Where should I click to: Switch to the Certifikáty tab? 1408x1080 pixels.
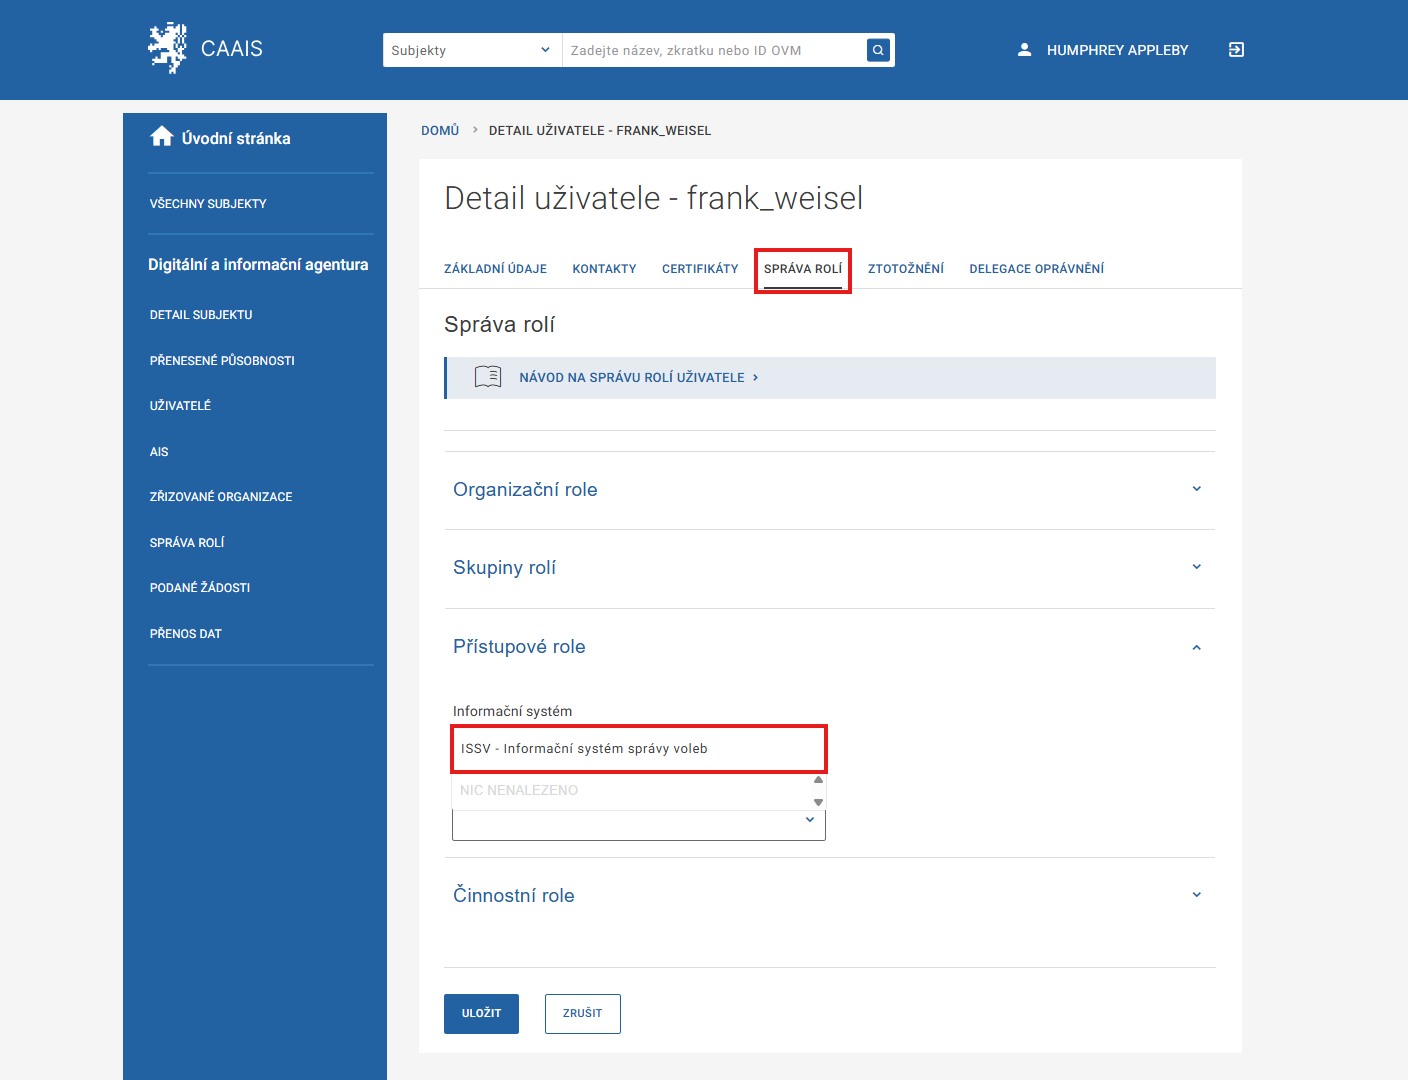pos(699,269)
